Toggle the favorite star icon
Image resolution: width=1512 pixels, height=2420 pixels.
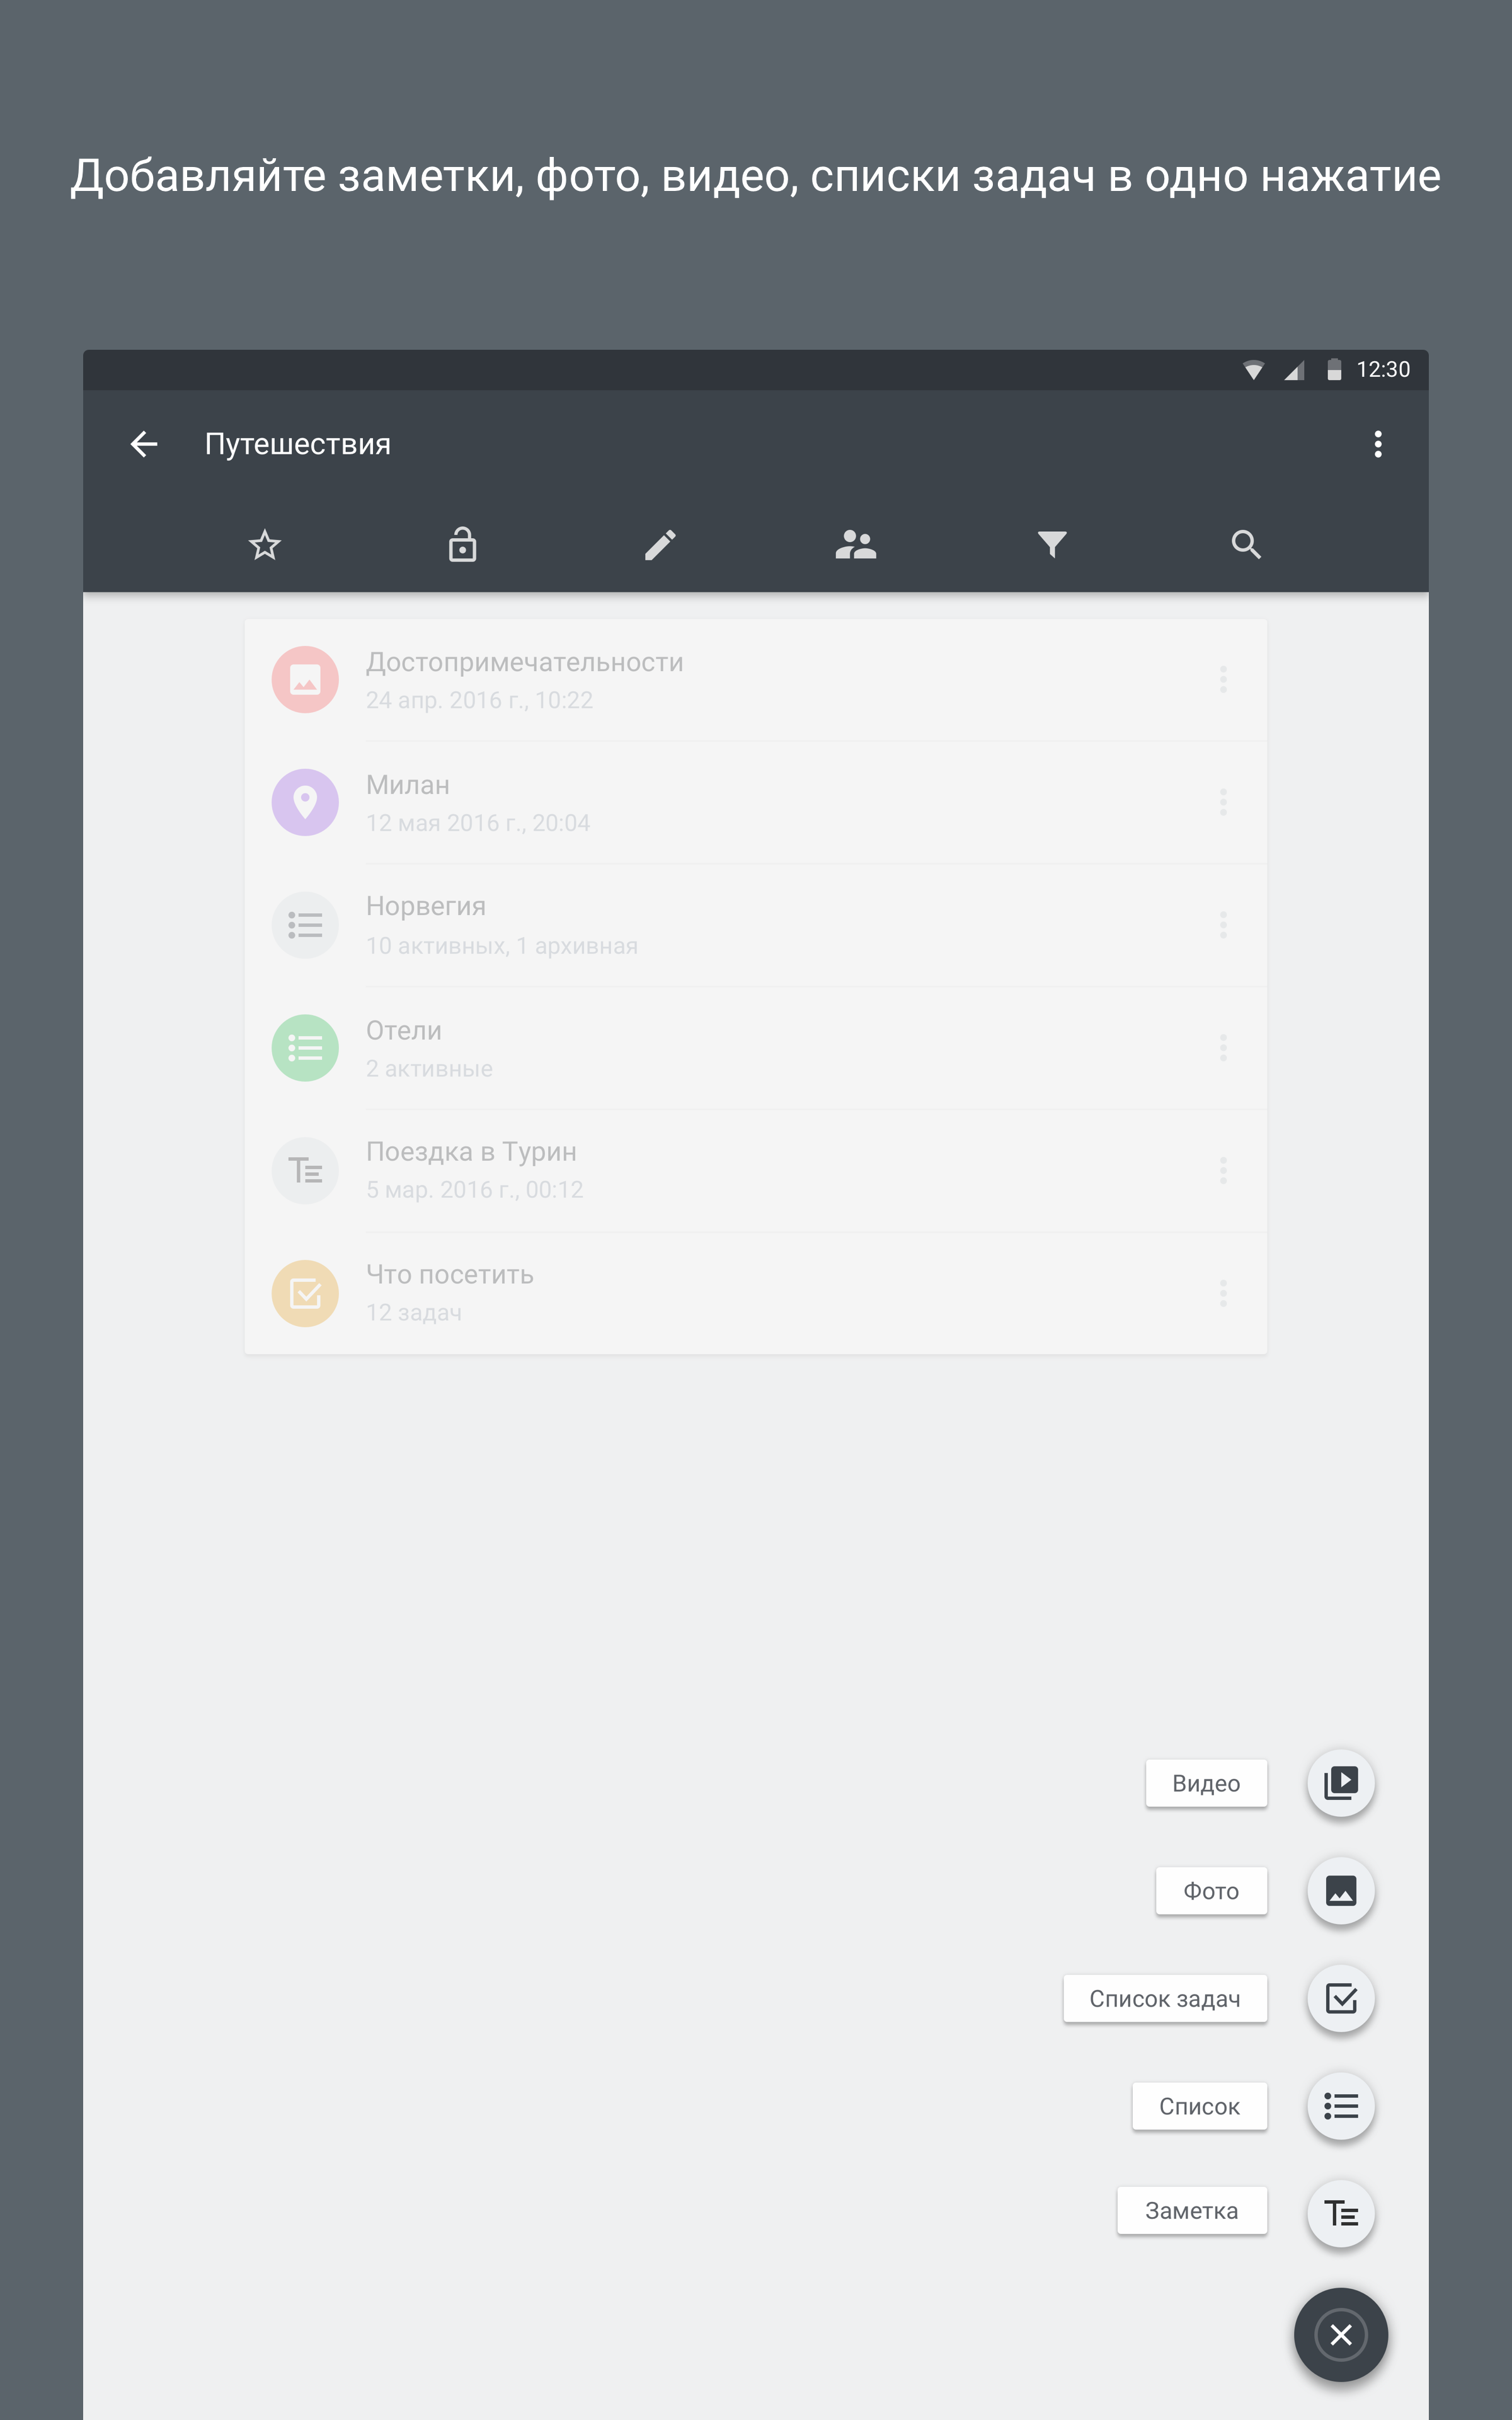[265, 545]
